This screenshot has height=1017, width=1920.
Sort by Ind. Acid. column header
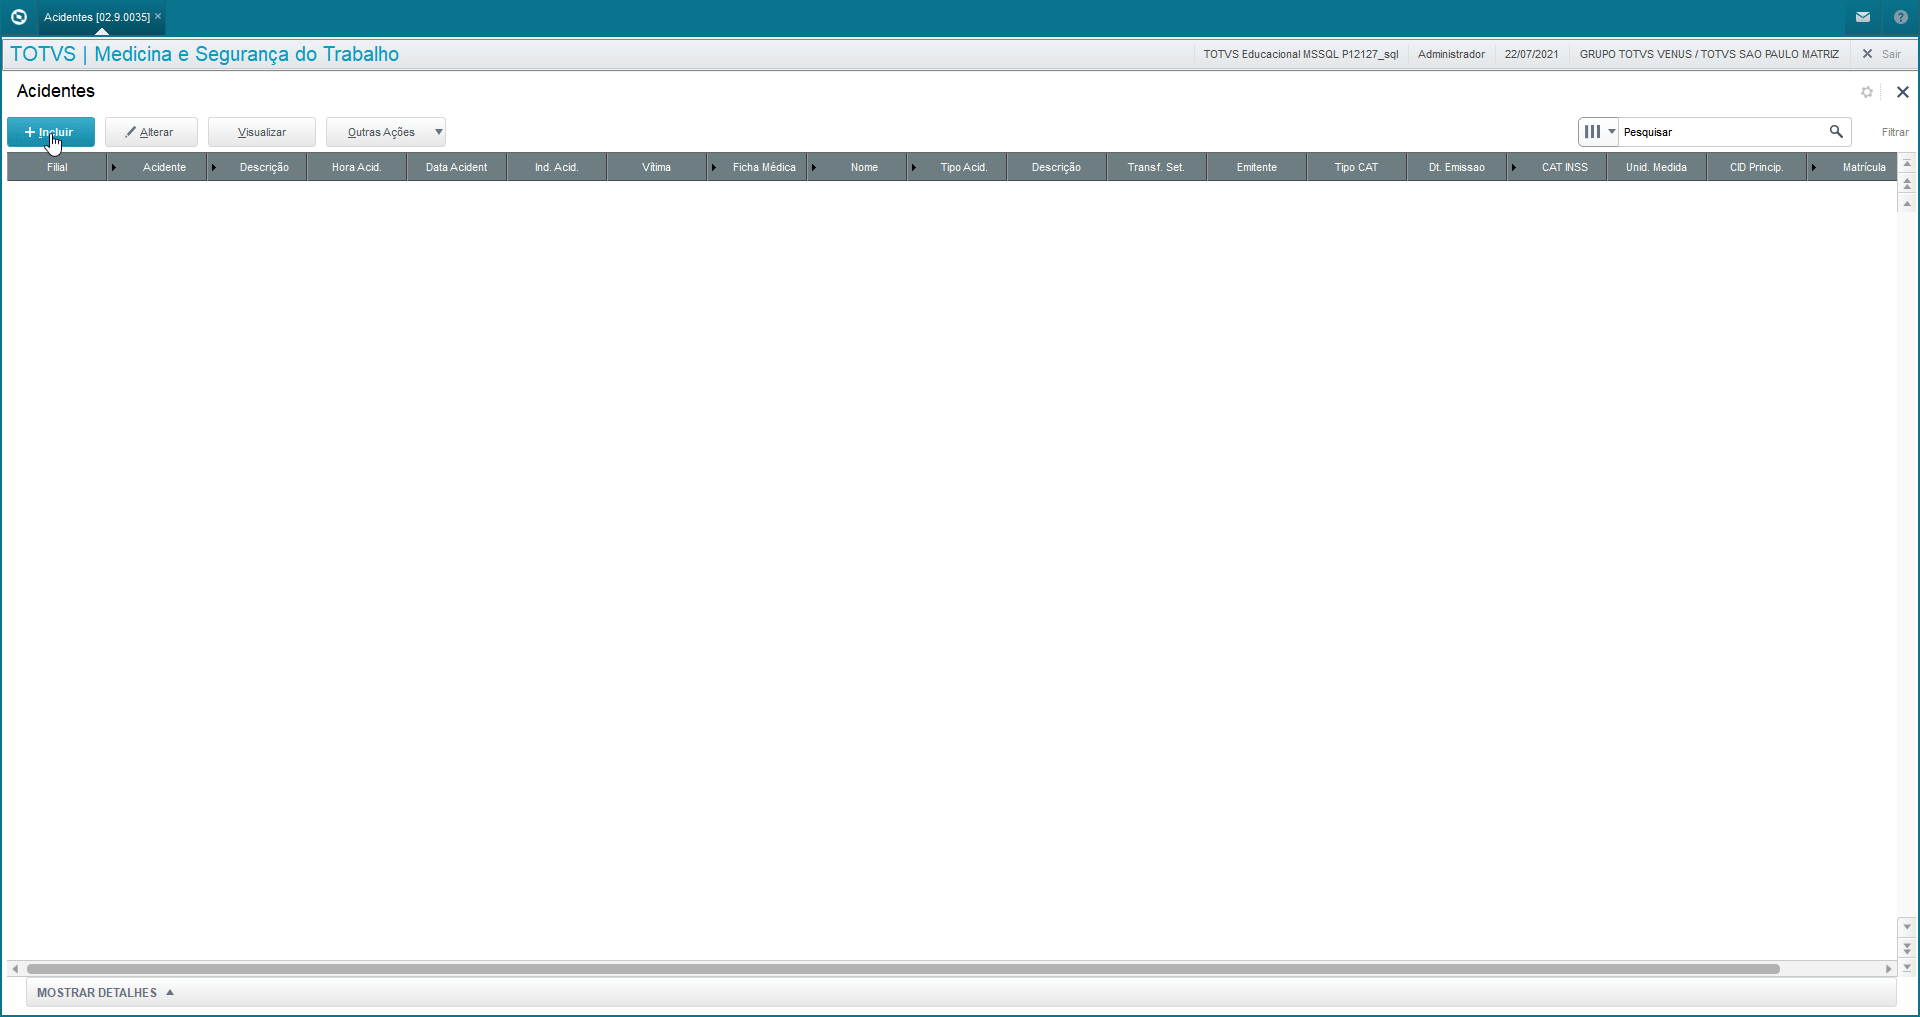[x=556, y=167]
